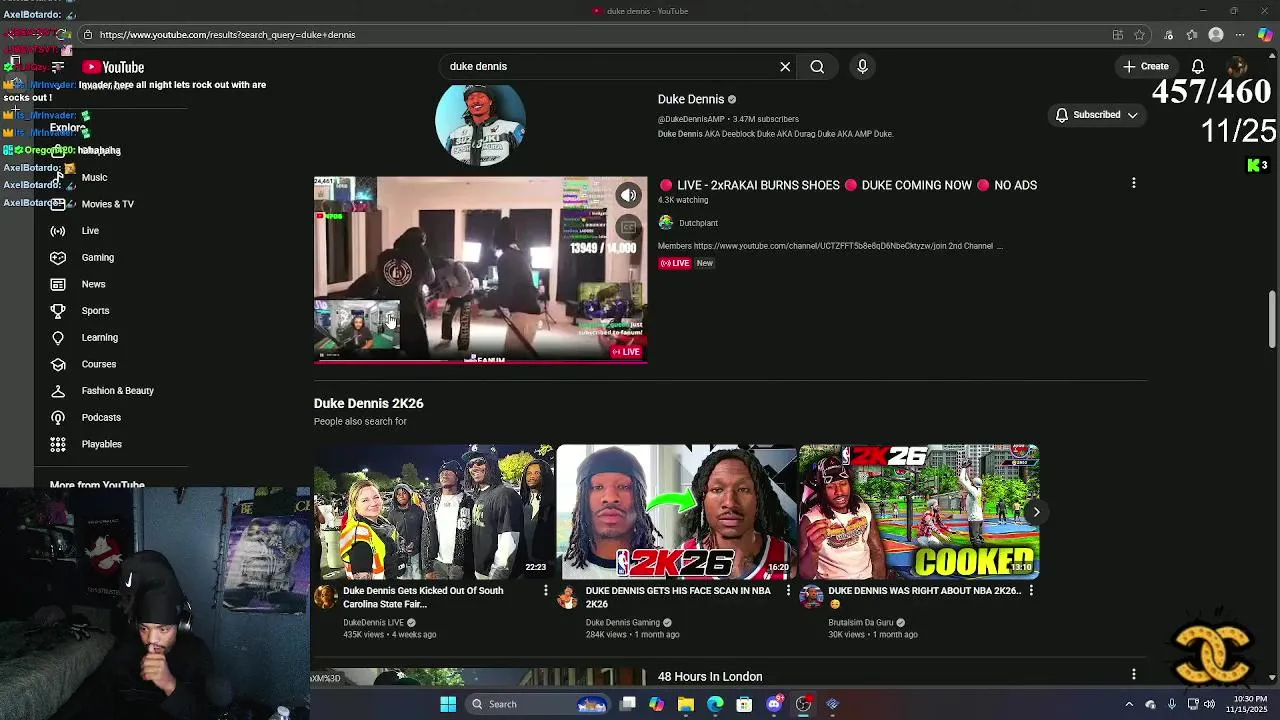Open the DukeDennis LIVE channel link
The width and height of the screenshot is (1280, 720).
click(374, 623)
